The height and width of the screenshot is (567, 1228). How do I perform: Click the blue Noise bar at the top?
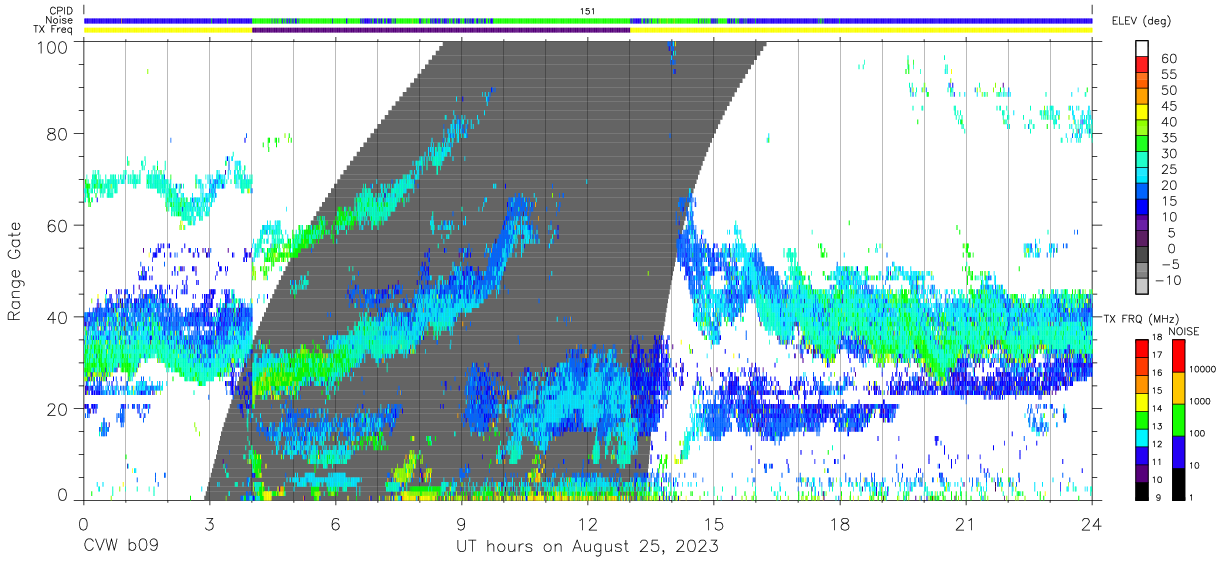(588, 20)
